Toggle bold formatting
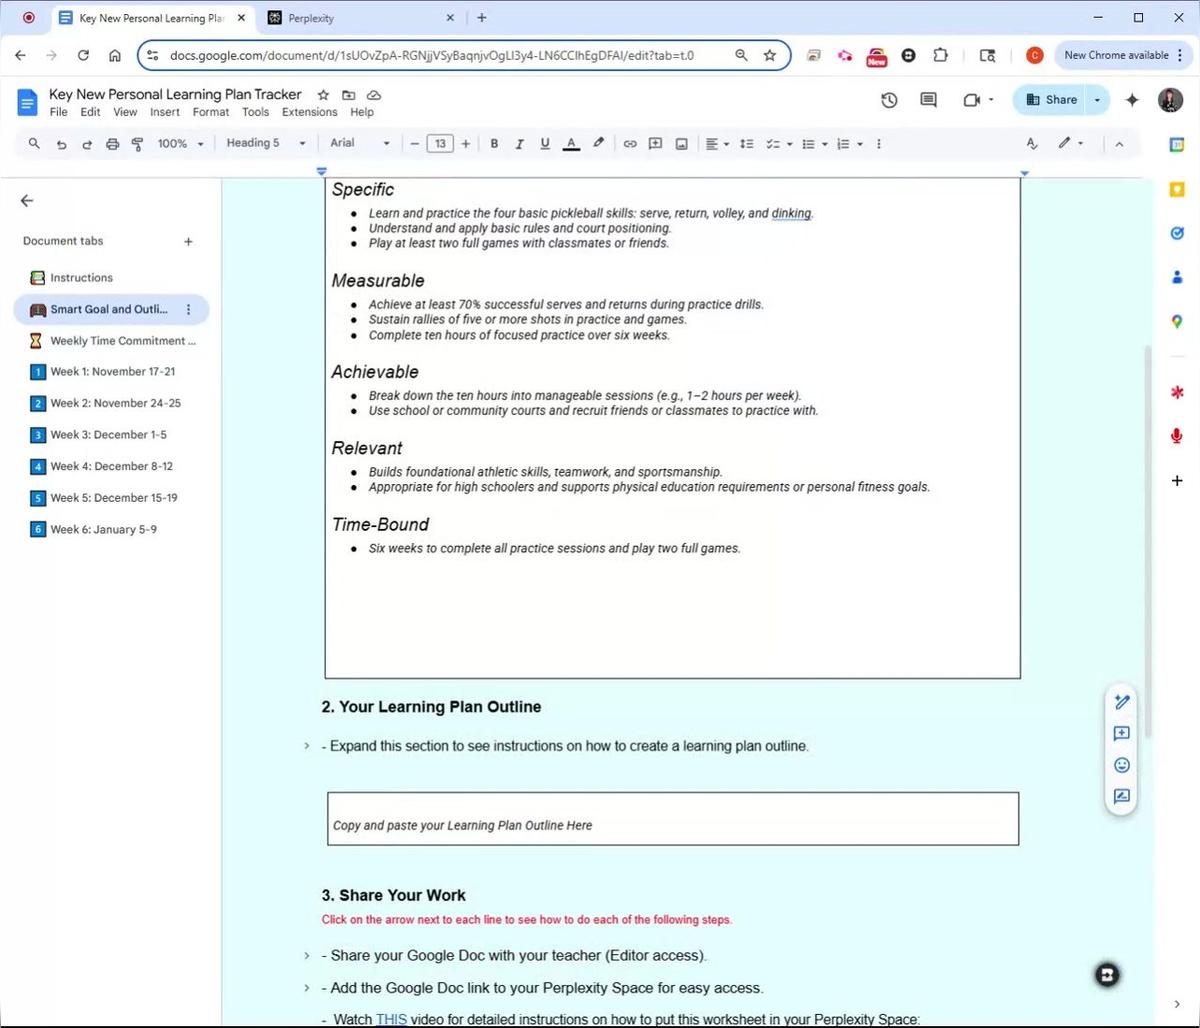The width and height of the screenshot is (1200, 1028). pyautogui.click(x=494, y=144)
